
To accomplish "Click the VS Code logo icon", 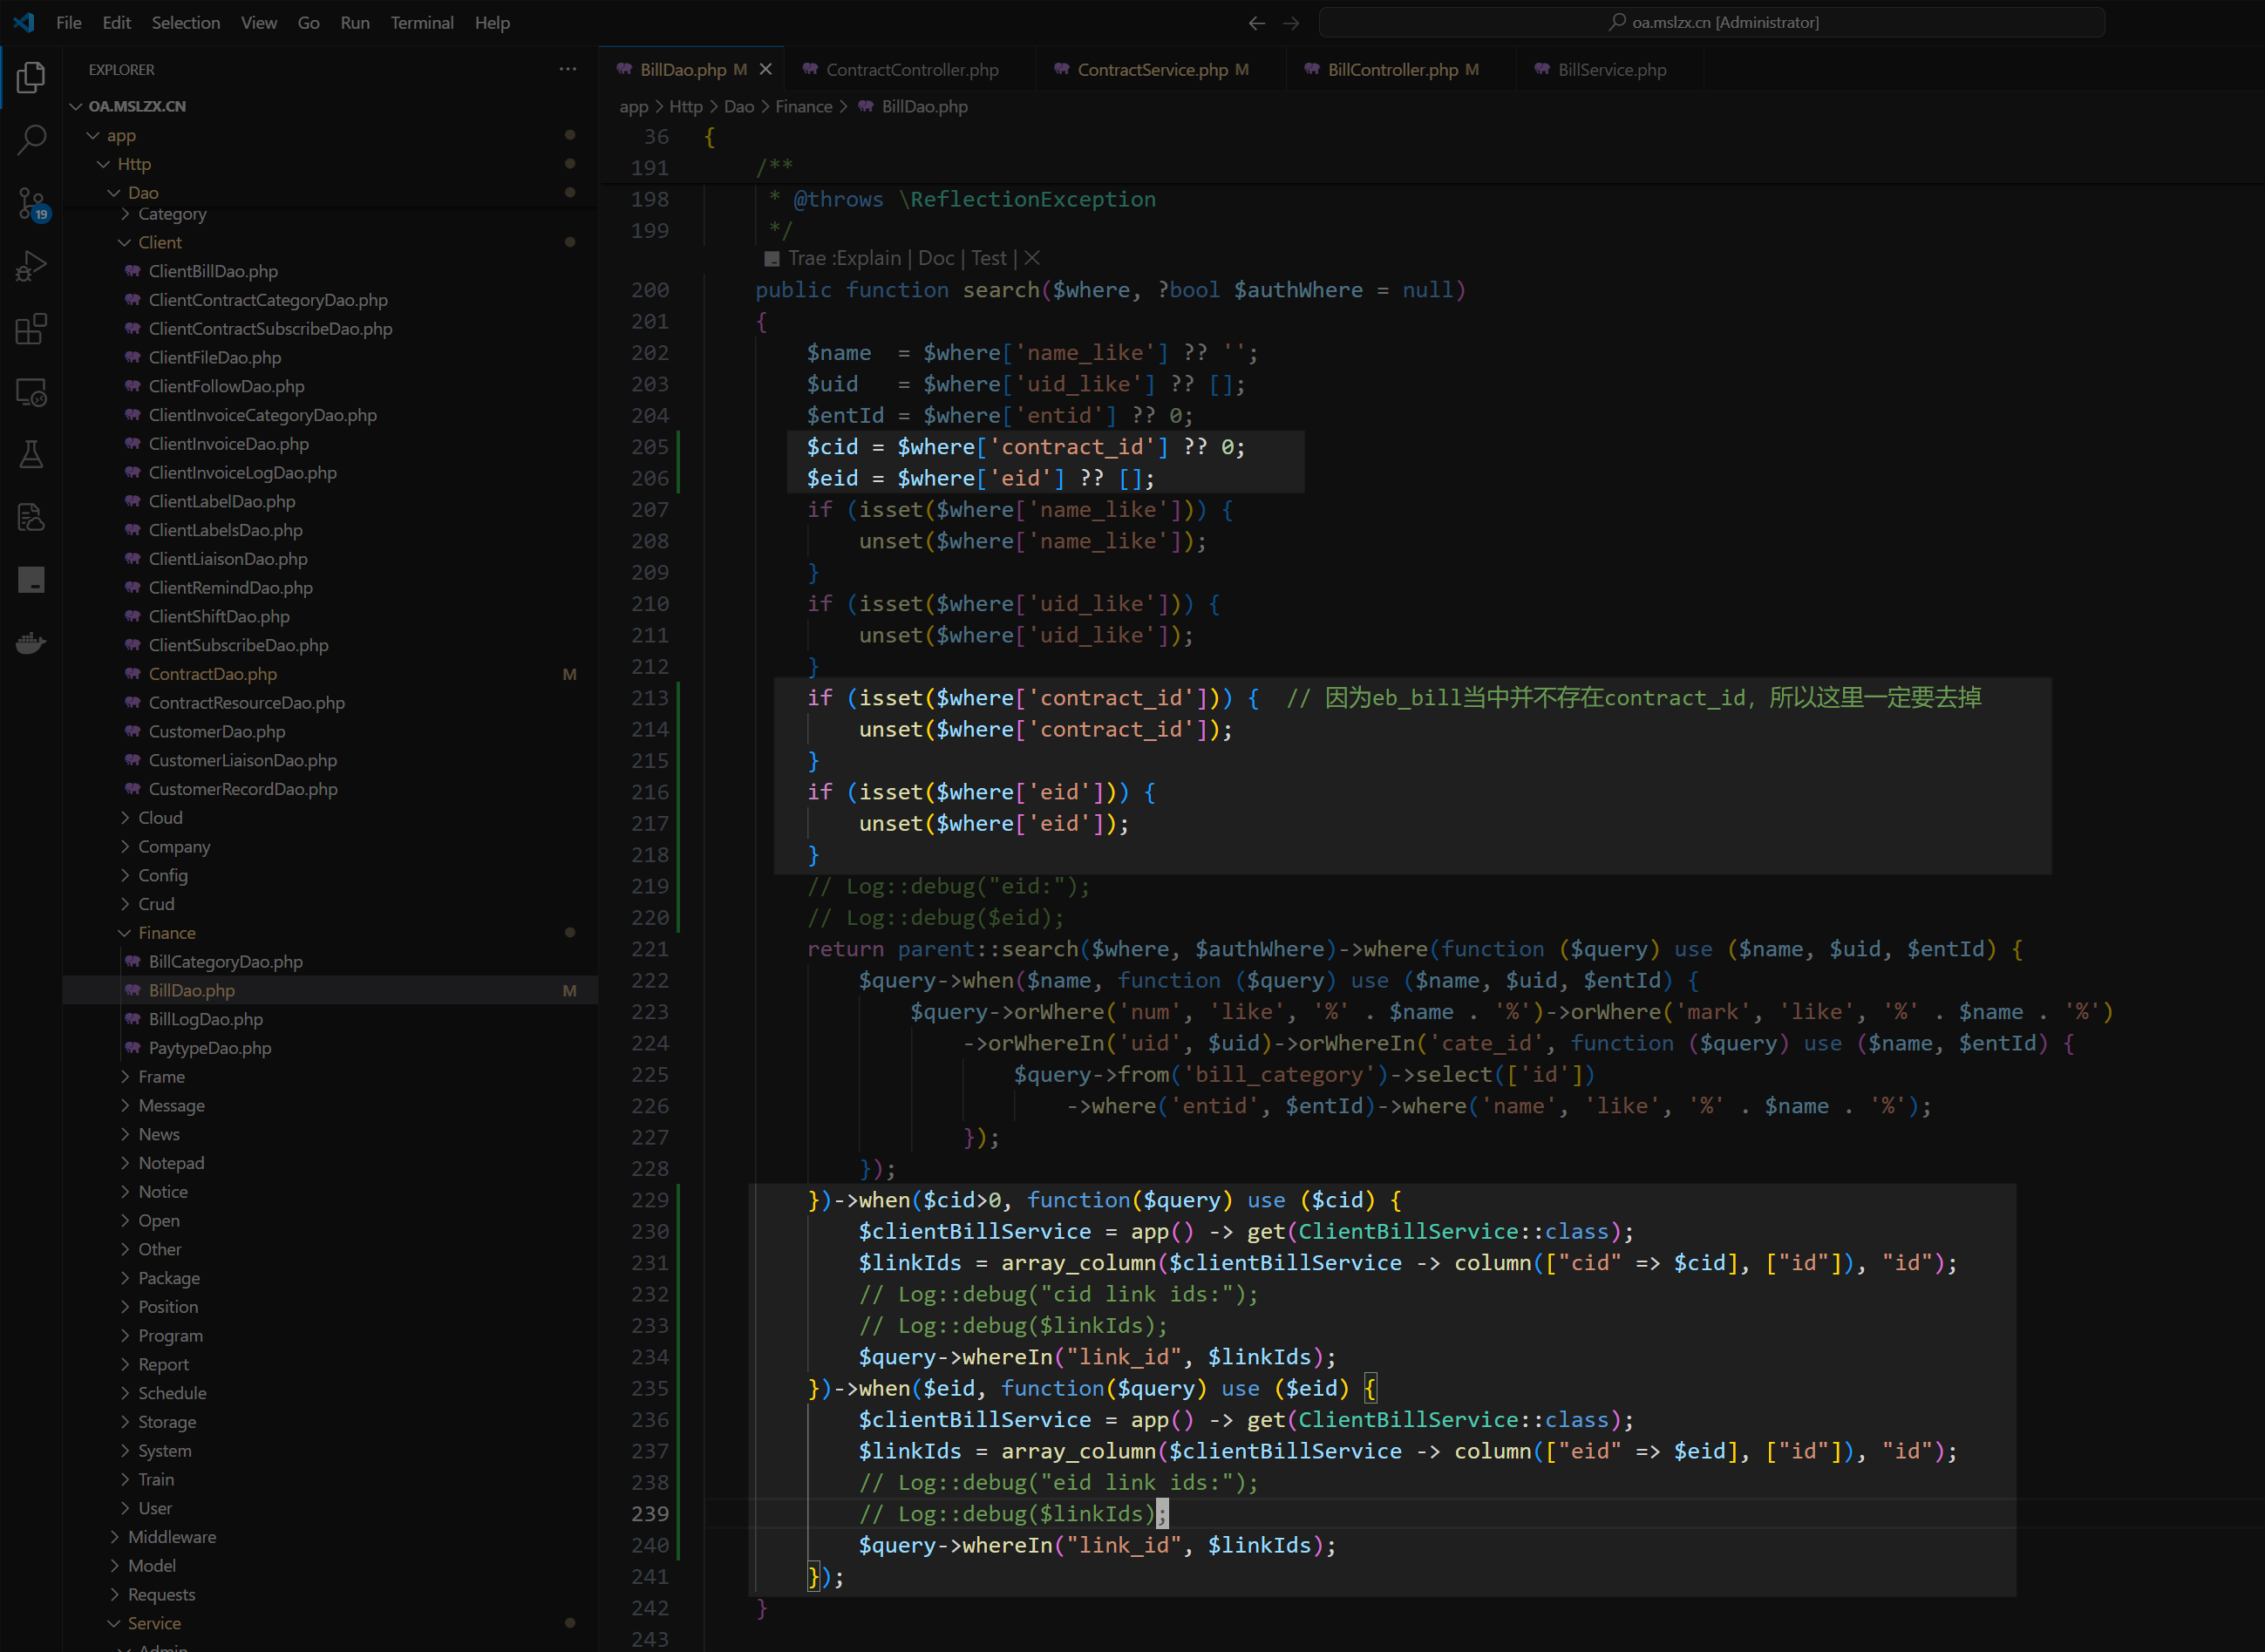I will pyautogui.click(x=24, y=22).
